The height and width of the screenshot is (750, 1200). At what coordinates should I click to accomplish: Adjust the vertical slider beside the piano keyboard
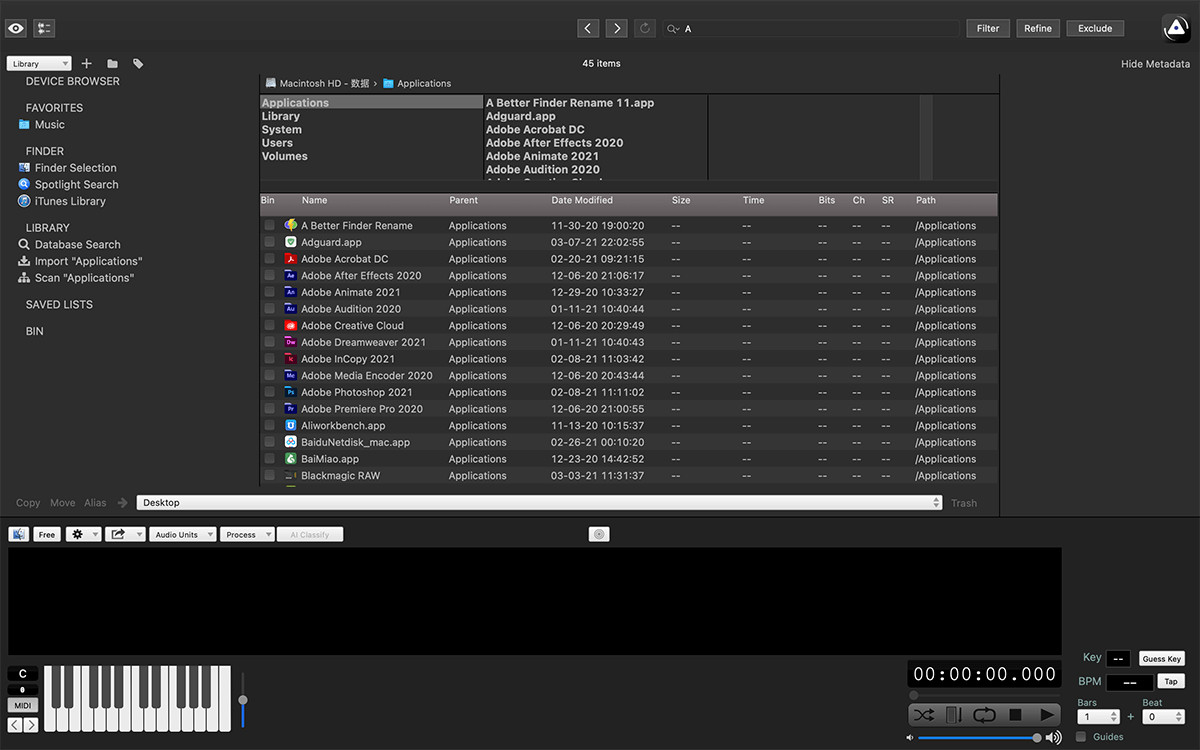tap(242, 699)
